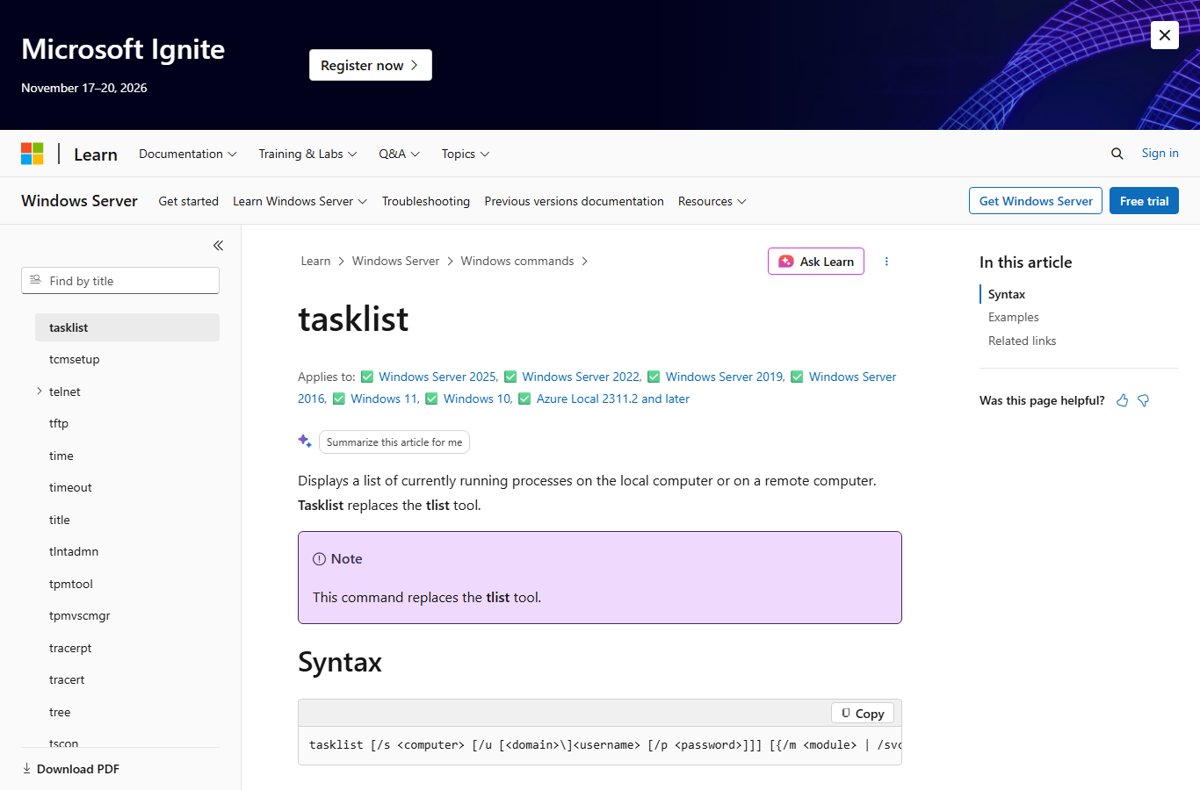Click the search magnifier icon

point(1117,154)
